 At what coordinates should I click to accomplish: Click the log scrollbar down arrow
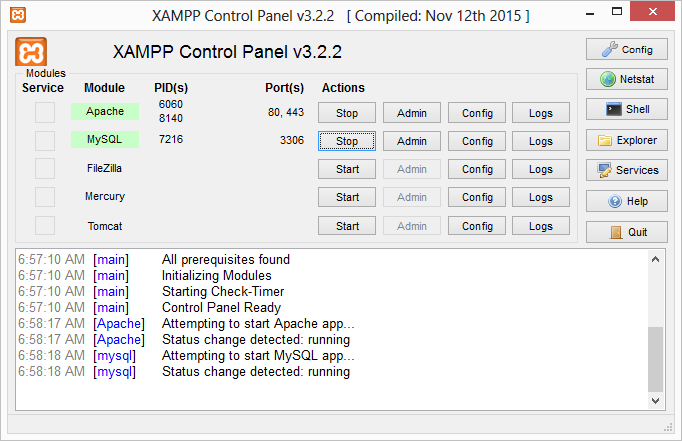pyautogui.click(x=655, y=401)
